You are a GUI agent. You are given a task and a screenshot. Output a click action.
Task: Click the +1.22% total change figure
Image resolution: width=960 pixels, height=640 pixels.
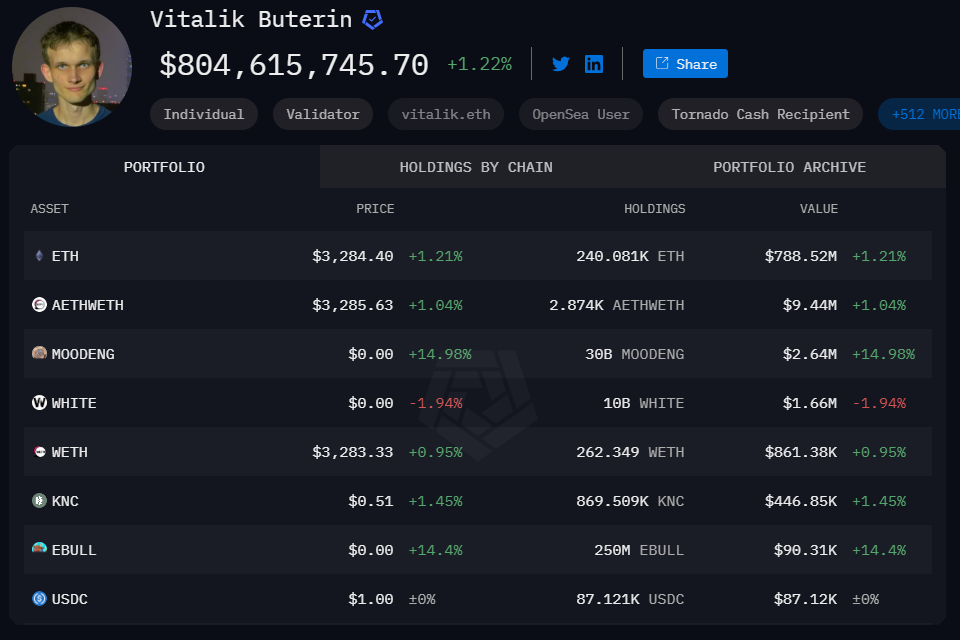pyautogui.click(x=479, y=64)
